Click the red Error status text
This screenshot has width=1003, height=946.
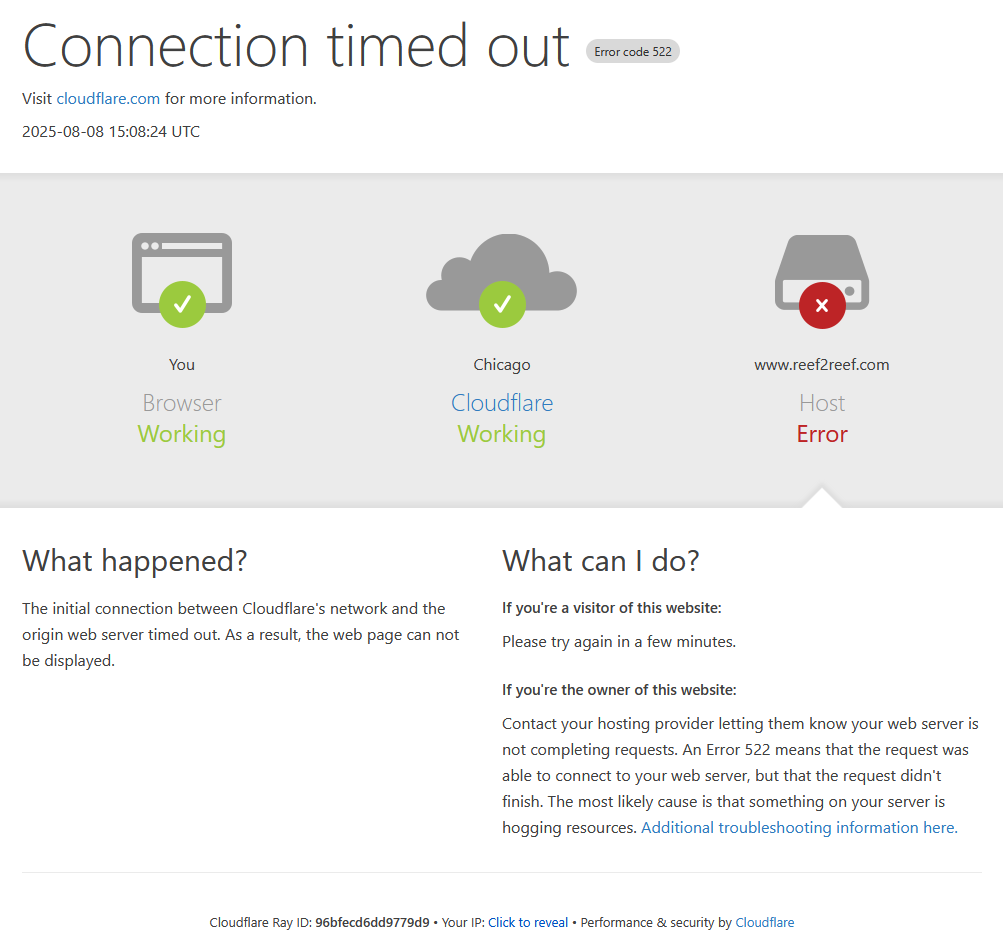click(822, 434)
